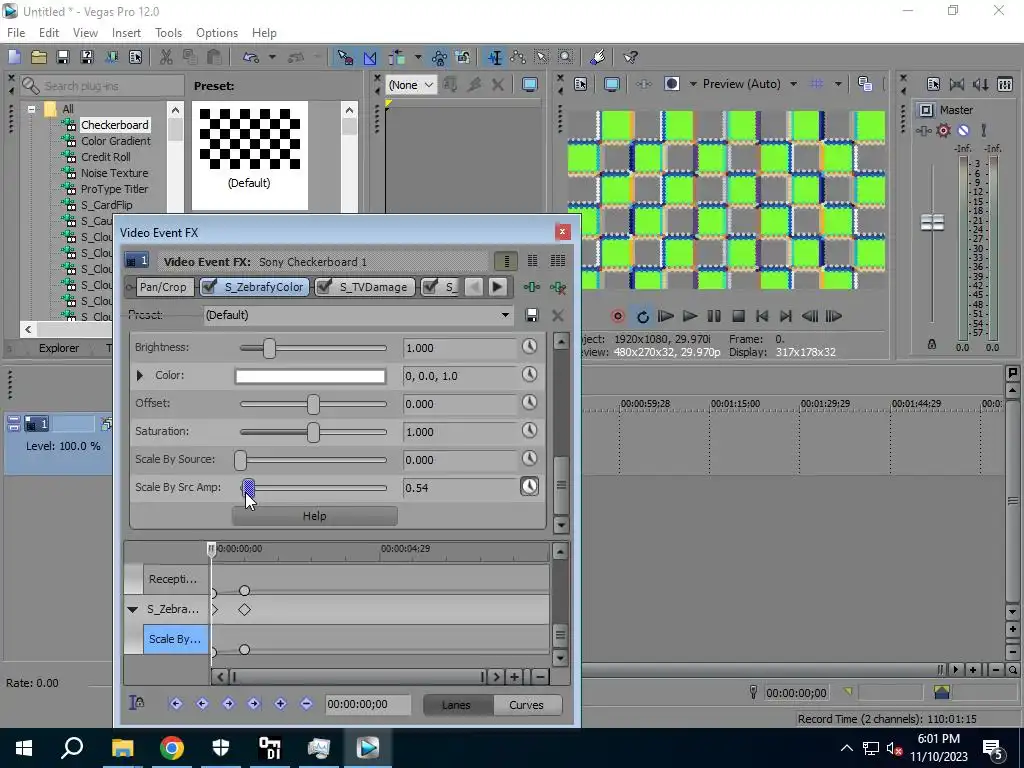Toggle the Loop Playback button
The width and height of the screenshot is (1024, 768).
643,317
